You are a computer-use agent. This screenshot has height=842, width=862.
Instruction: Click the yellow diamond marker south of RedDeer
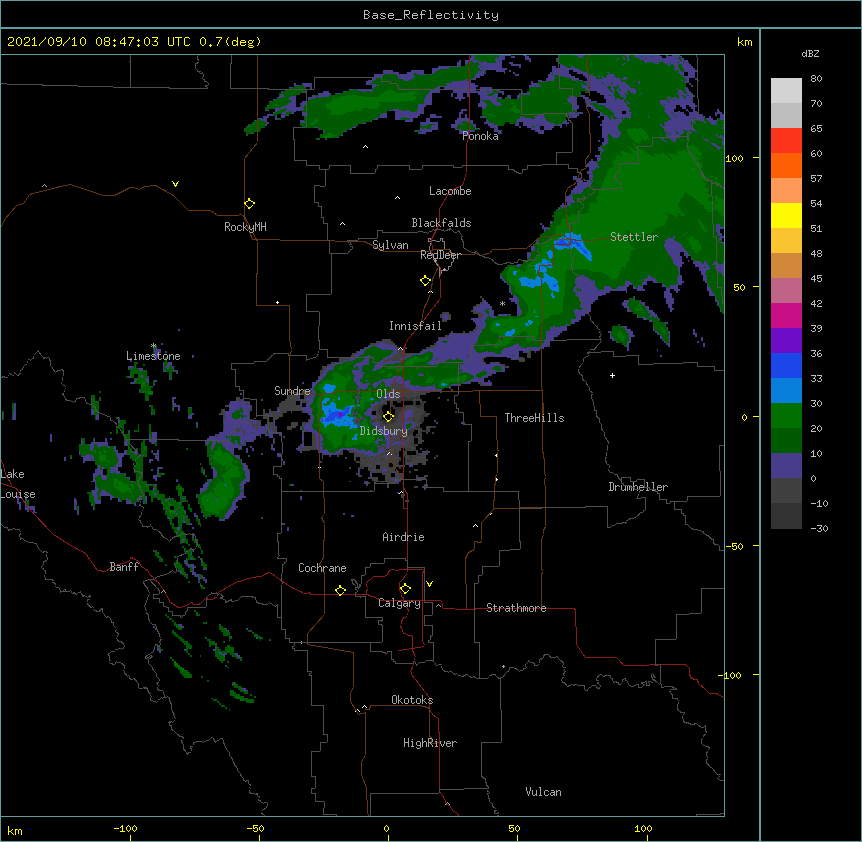pyautogui.click(x=425, y=280)
